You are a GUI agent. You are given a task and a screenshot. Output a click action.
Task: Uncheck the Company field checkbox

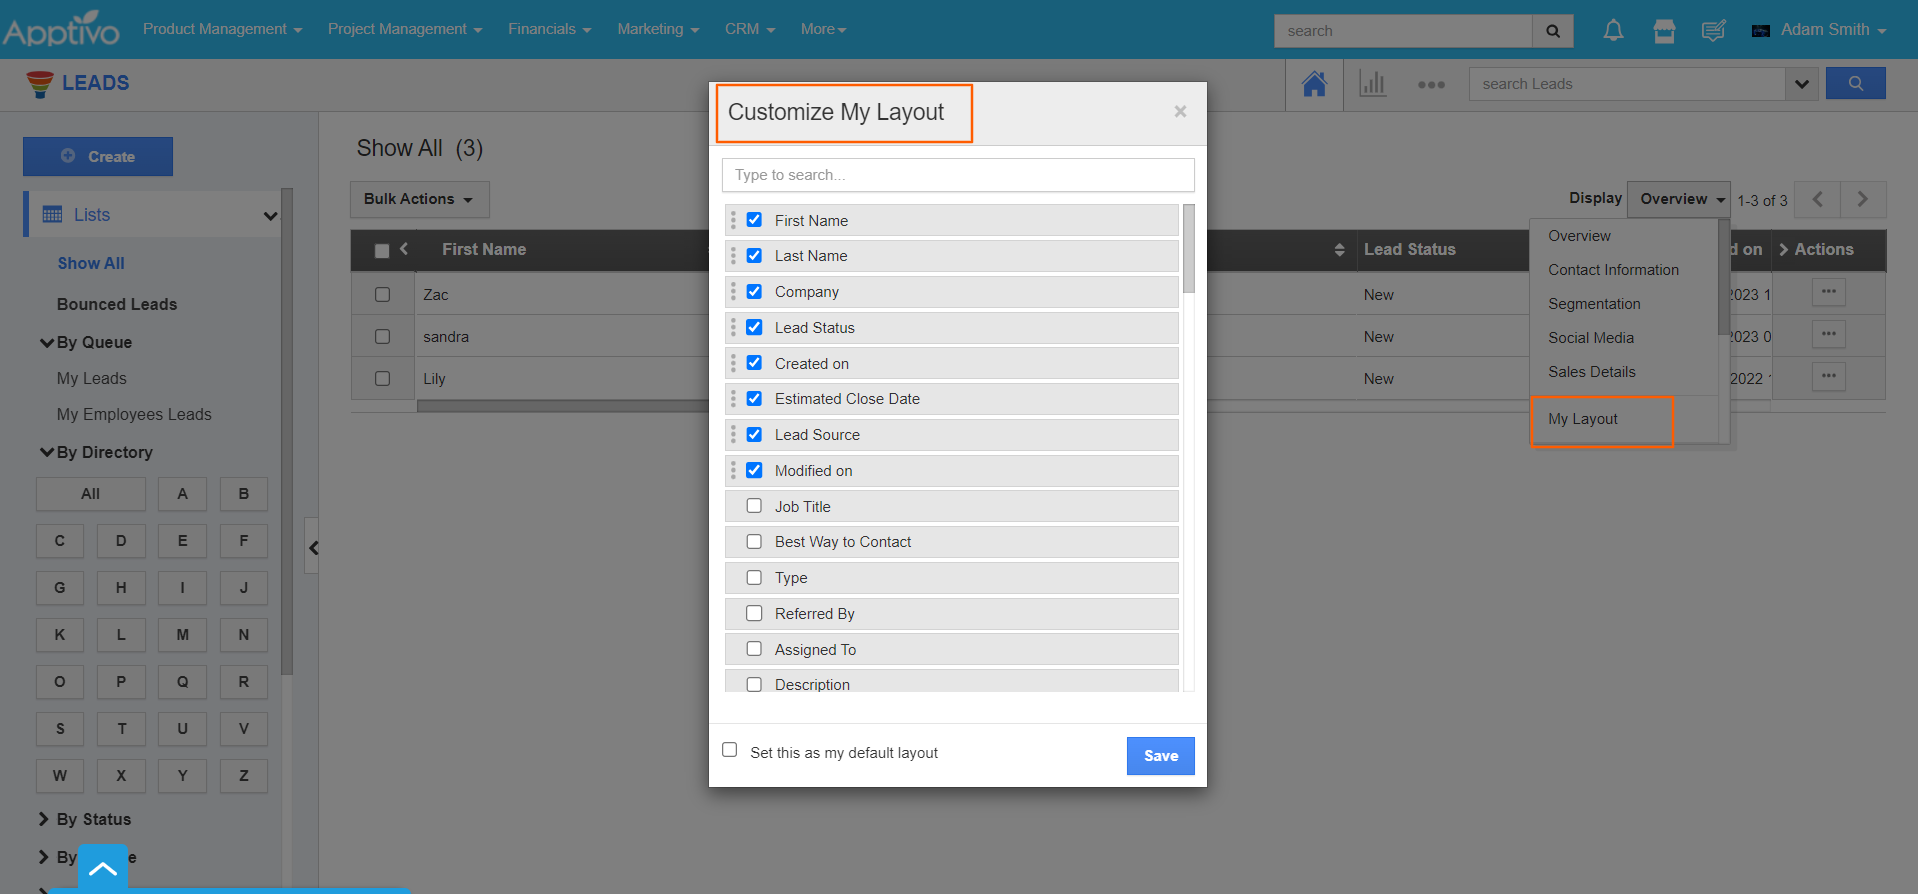754,292
